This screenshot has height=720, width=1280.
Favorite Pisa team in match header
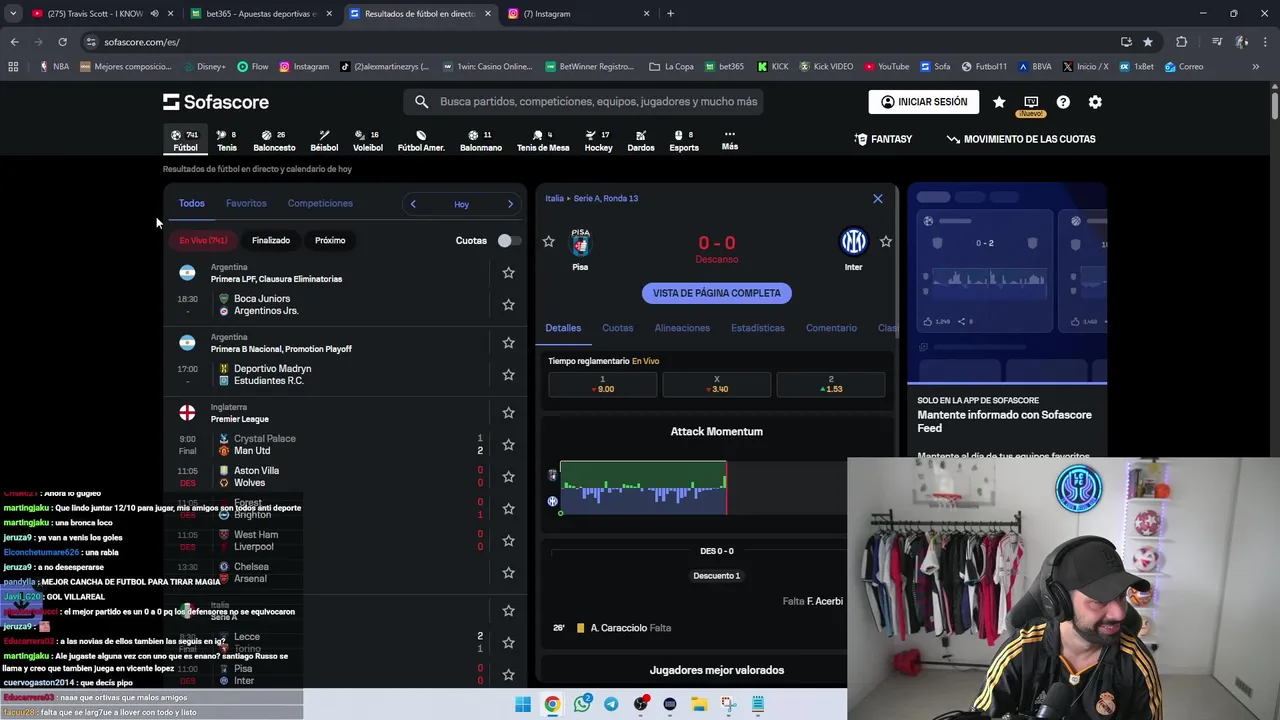548,242
